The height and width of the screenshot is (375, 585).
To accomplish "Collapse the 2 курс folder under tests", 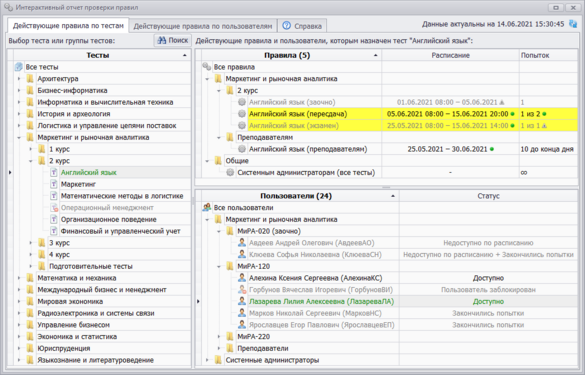I will point(31,161).
